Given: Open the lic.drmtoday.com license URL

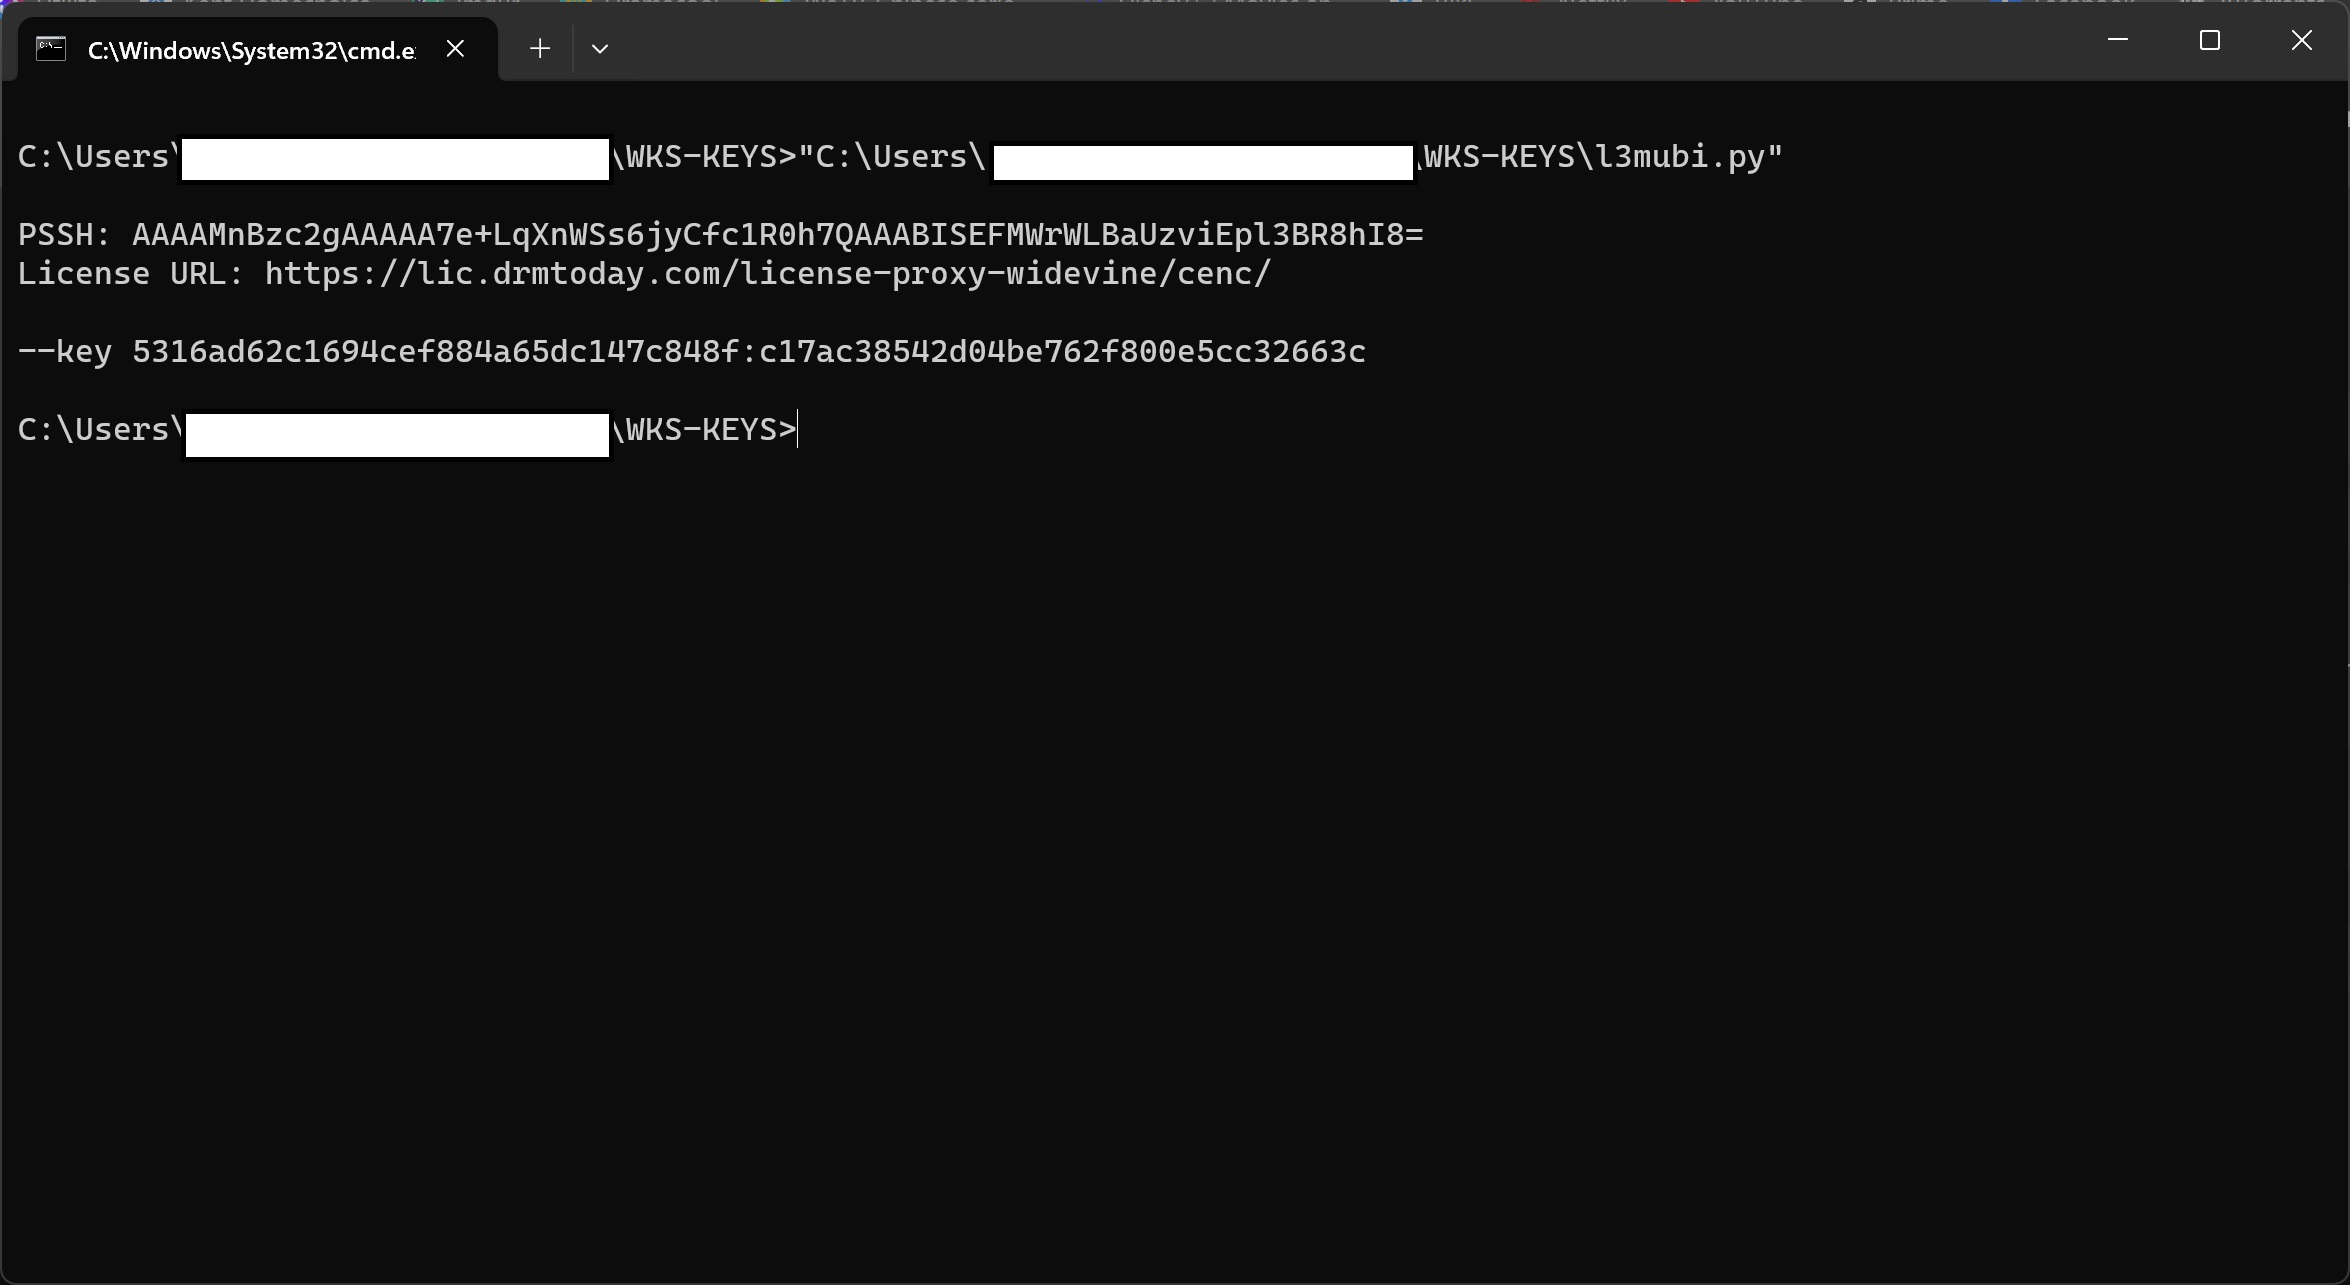Looking at the screenshot, I should tap(767, 274).
